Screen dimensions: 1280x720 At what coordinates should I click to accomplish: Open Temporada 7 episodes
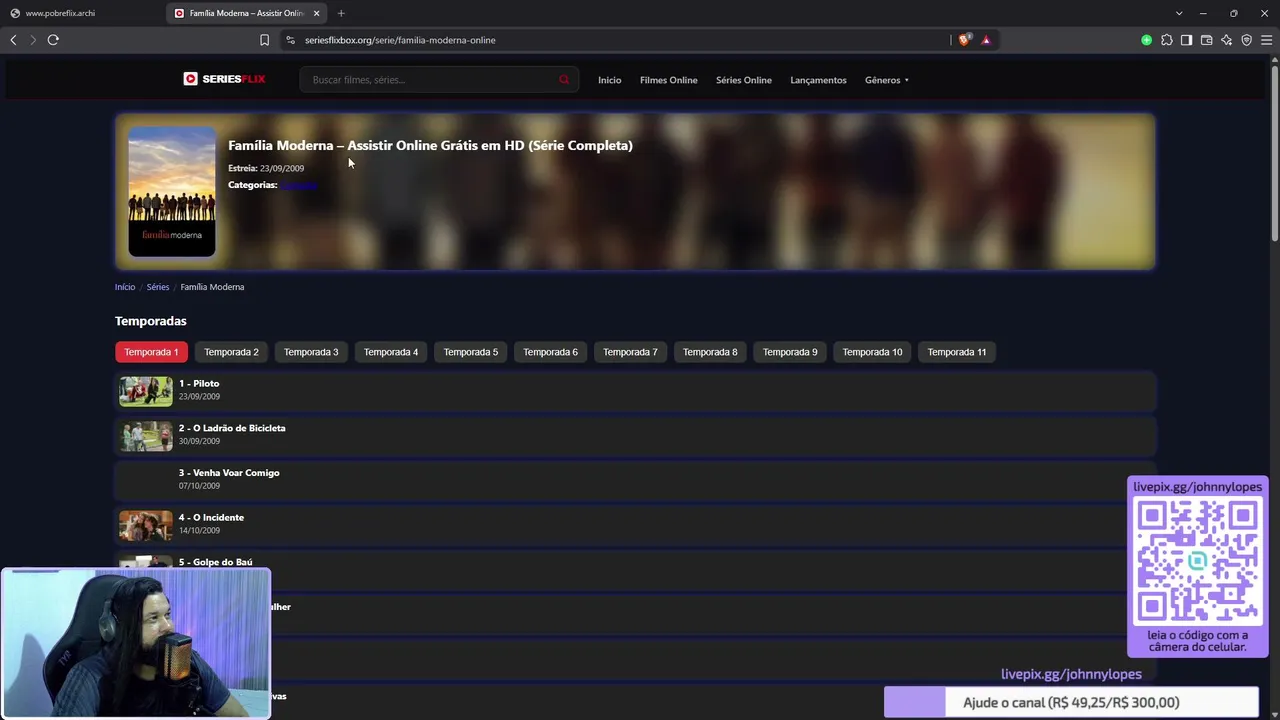pos(630,352)
